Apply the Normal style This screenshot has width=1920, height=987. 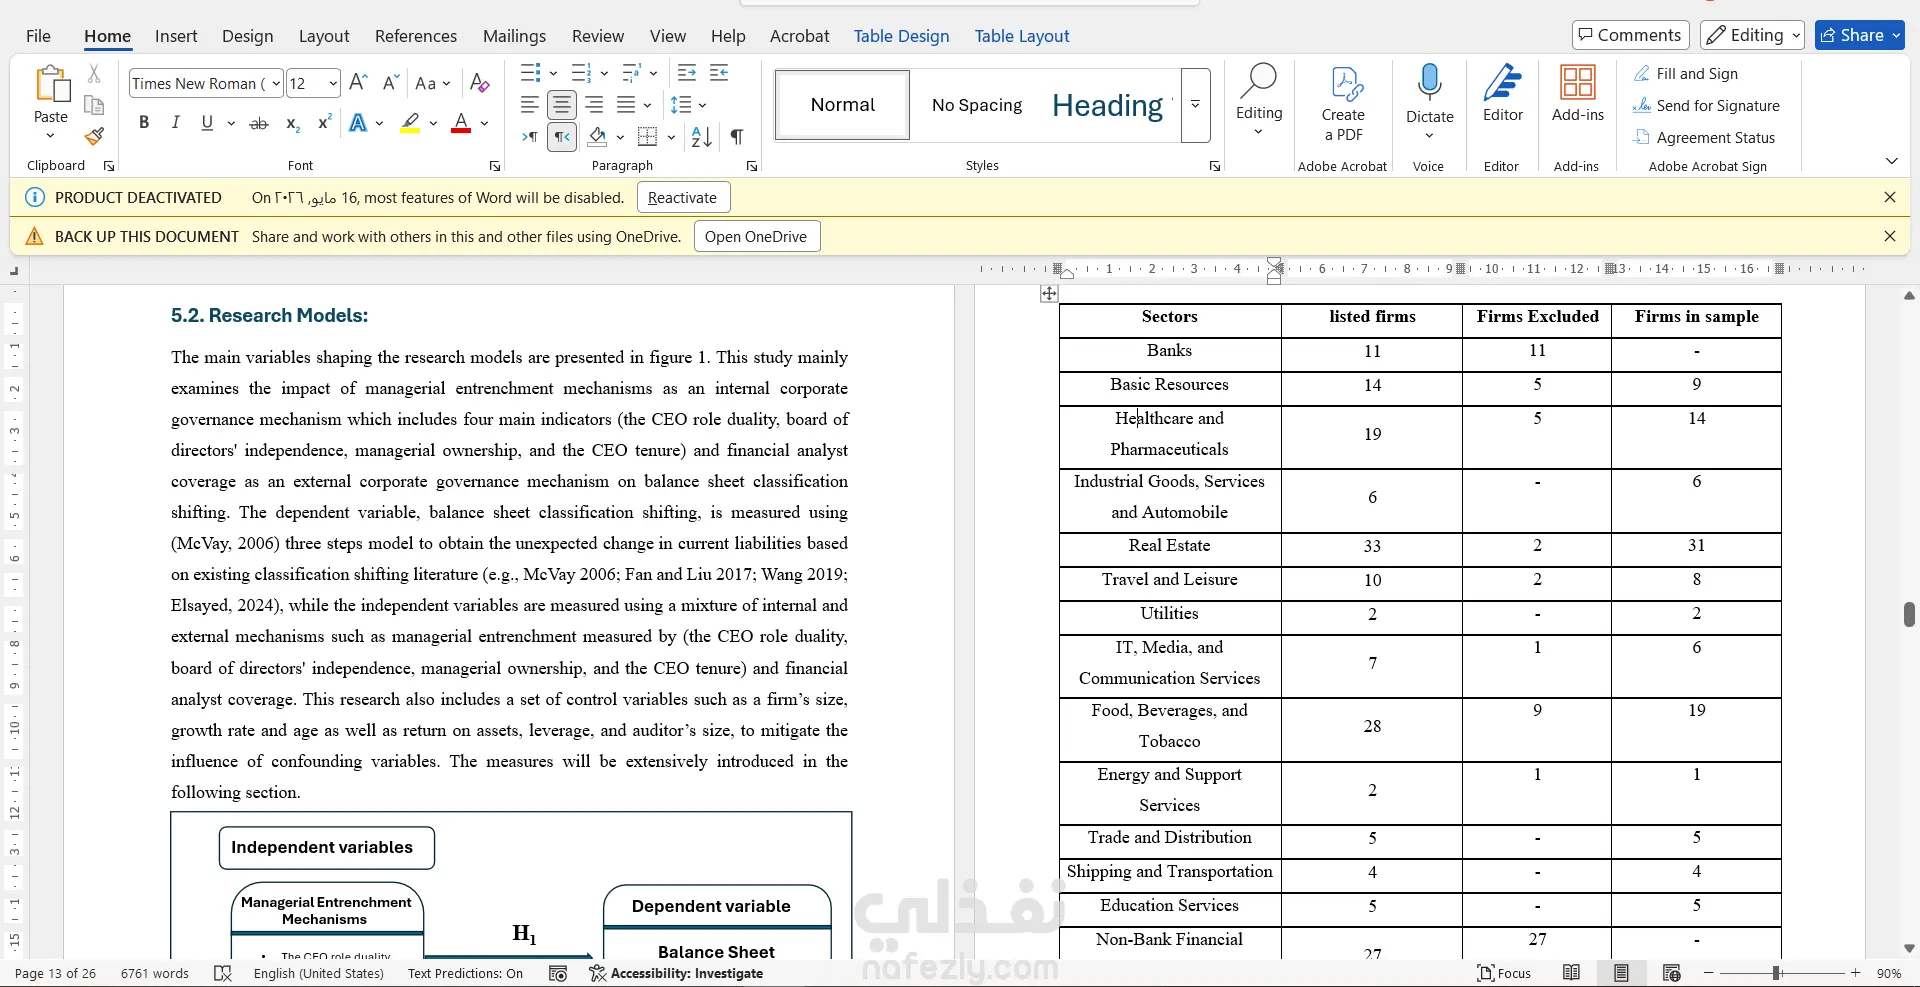click(842, 105)
